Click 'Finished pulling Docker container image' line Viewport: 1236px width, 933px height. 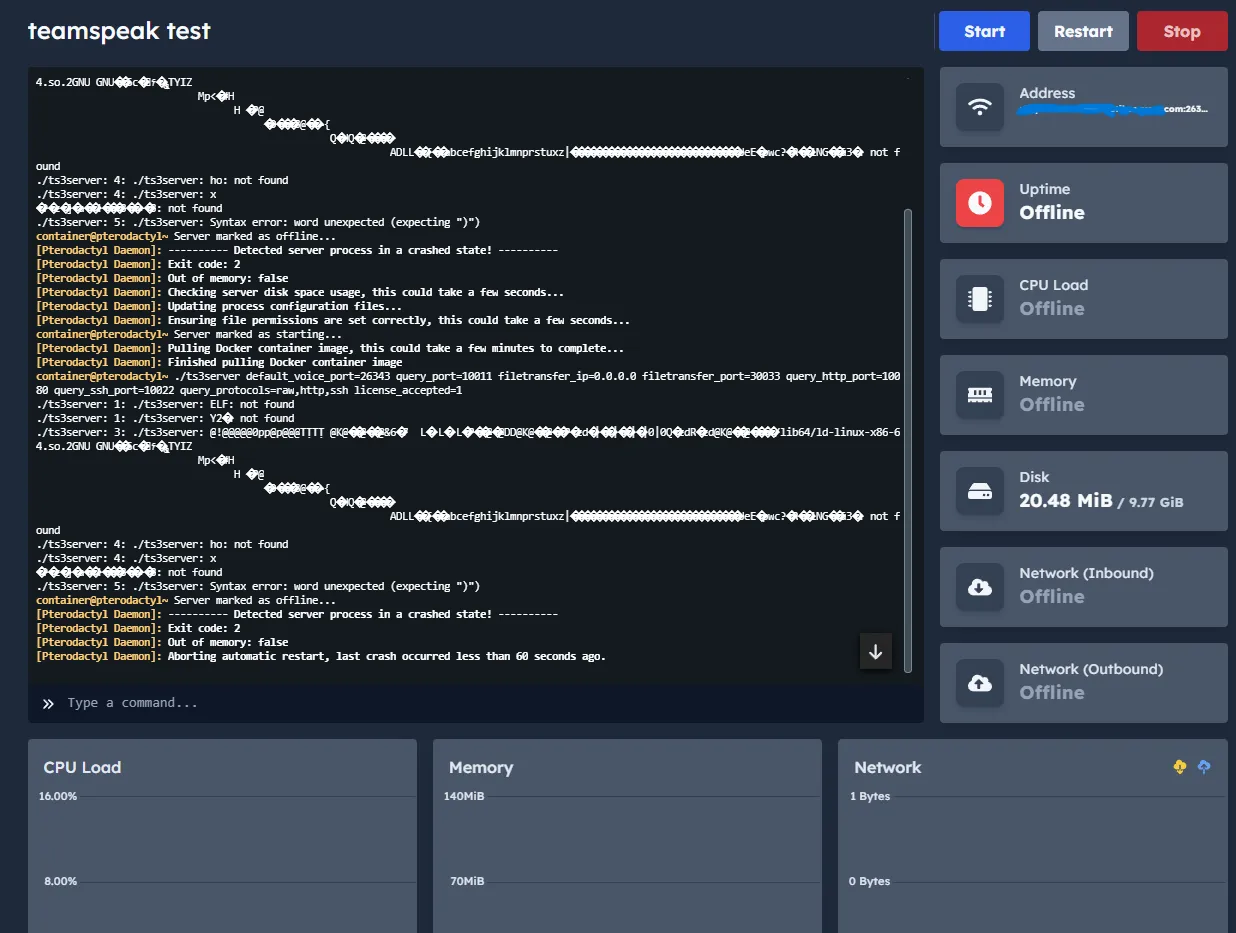[x=219, y=362]
